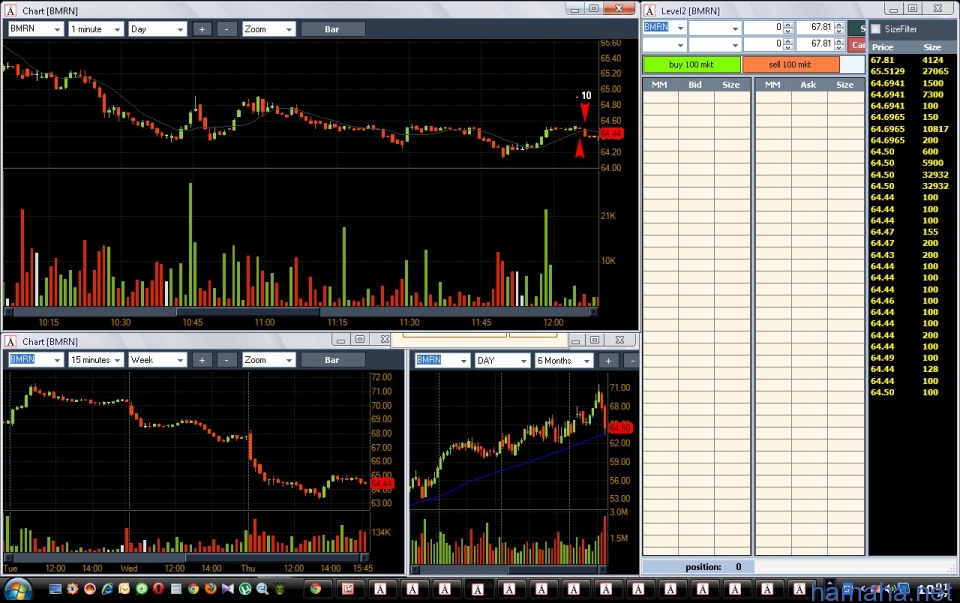The height and width of the screenshot is (603, 960).
Task: Click the plus zoom button in the 1 minute chart
Action: [x=202, y=29]
